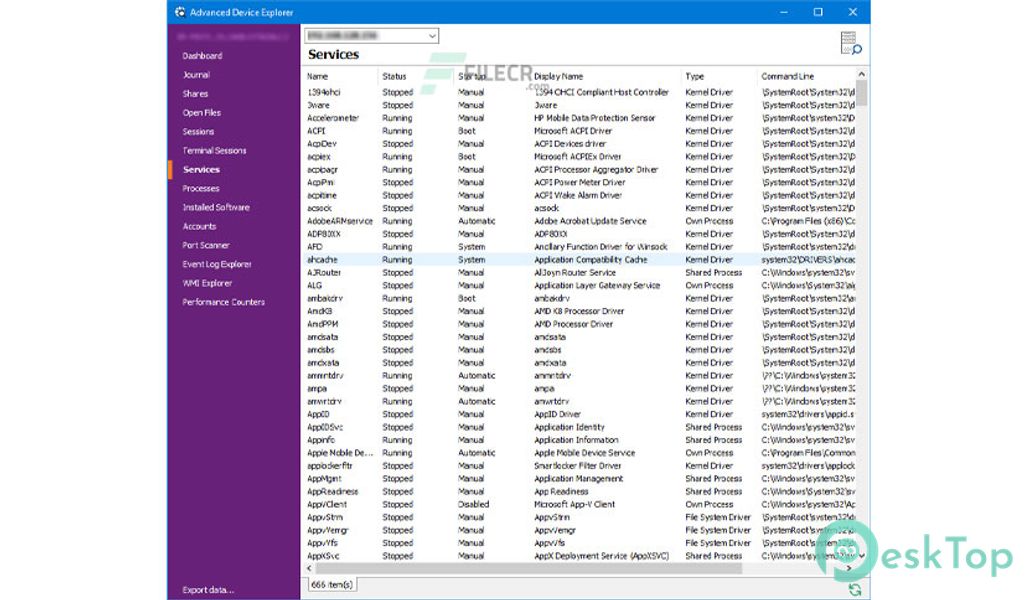The image size is (1036, 600).
Task: Go to Event Log Explorer
Action: click(217, 264)
